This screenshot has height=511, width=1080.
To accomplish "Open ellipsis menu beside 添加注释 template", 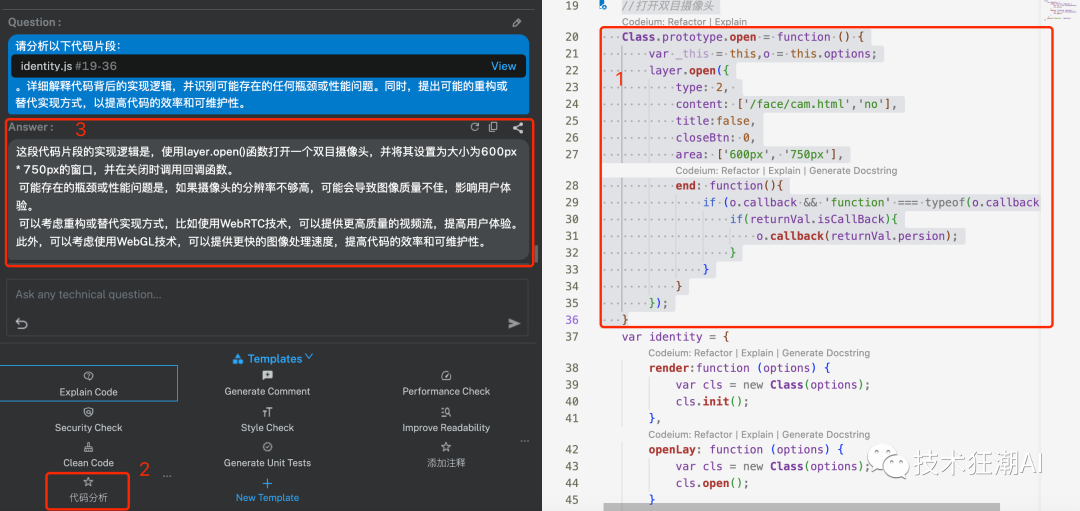I will [x=526, y=440].
